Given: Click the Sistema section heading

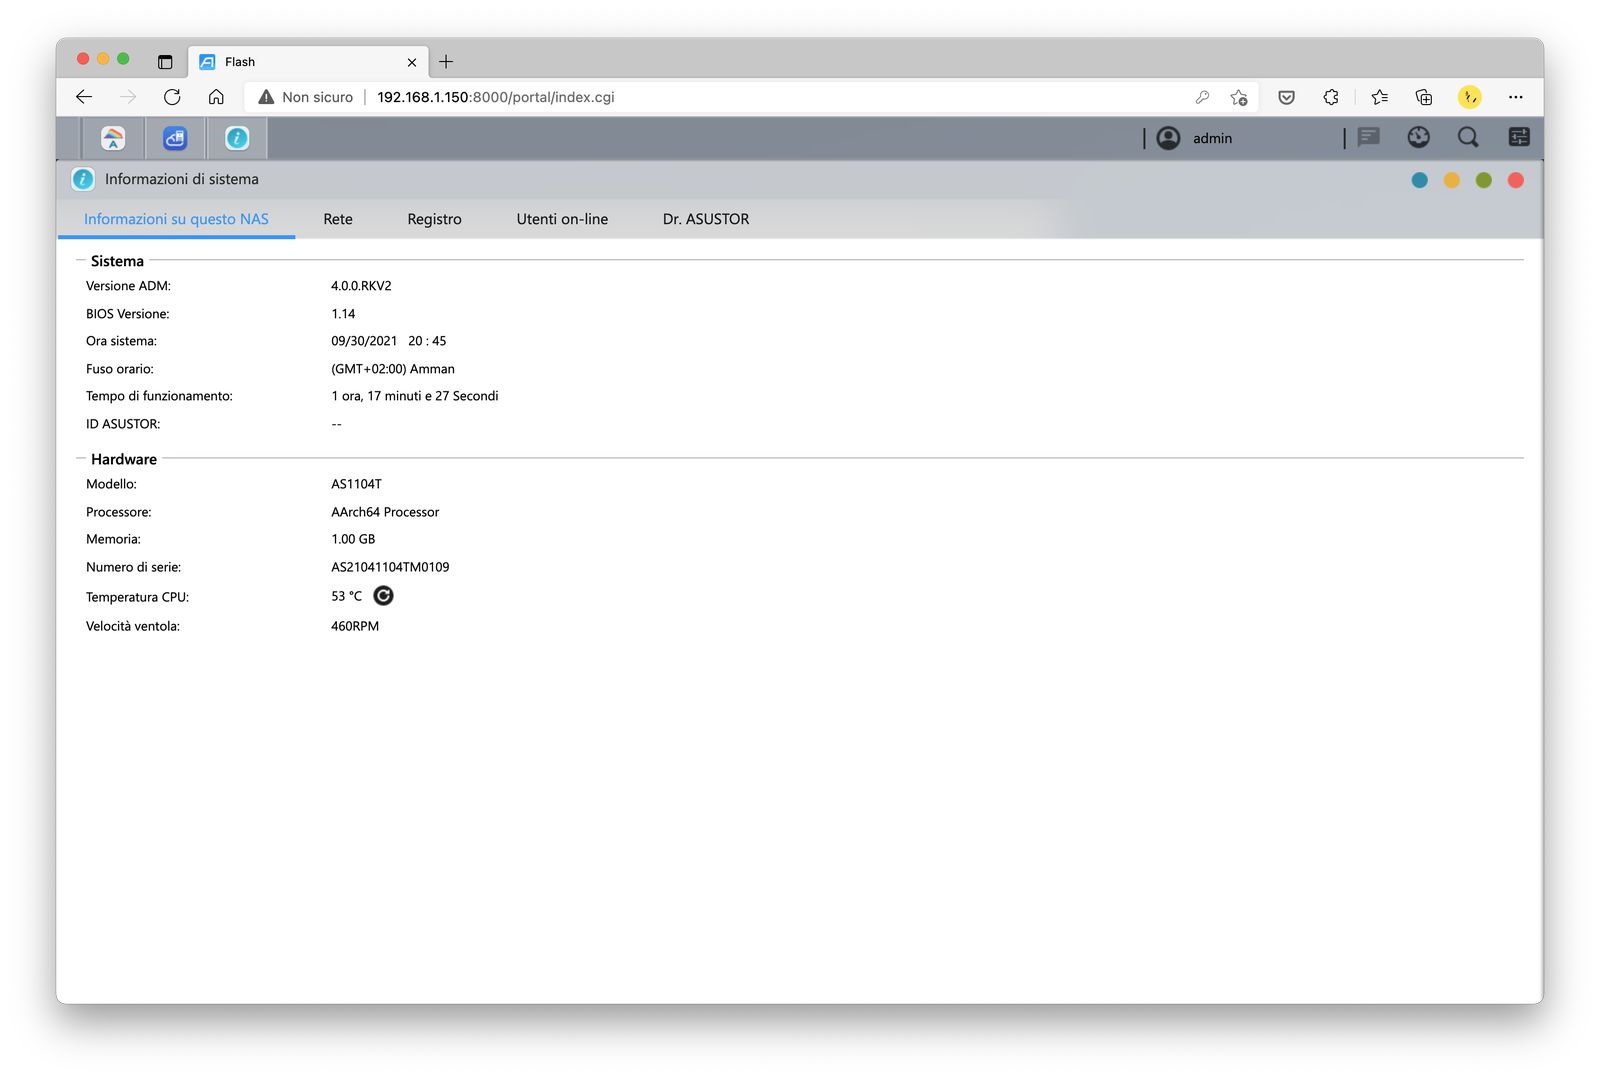Looking at the screenshot, I should (x=117, y=261).
